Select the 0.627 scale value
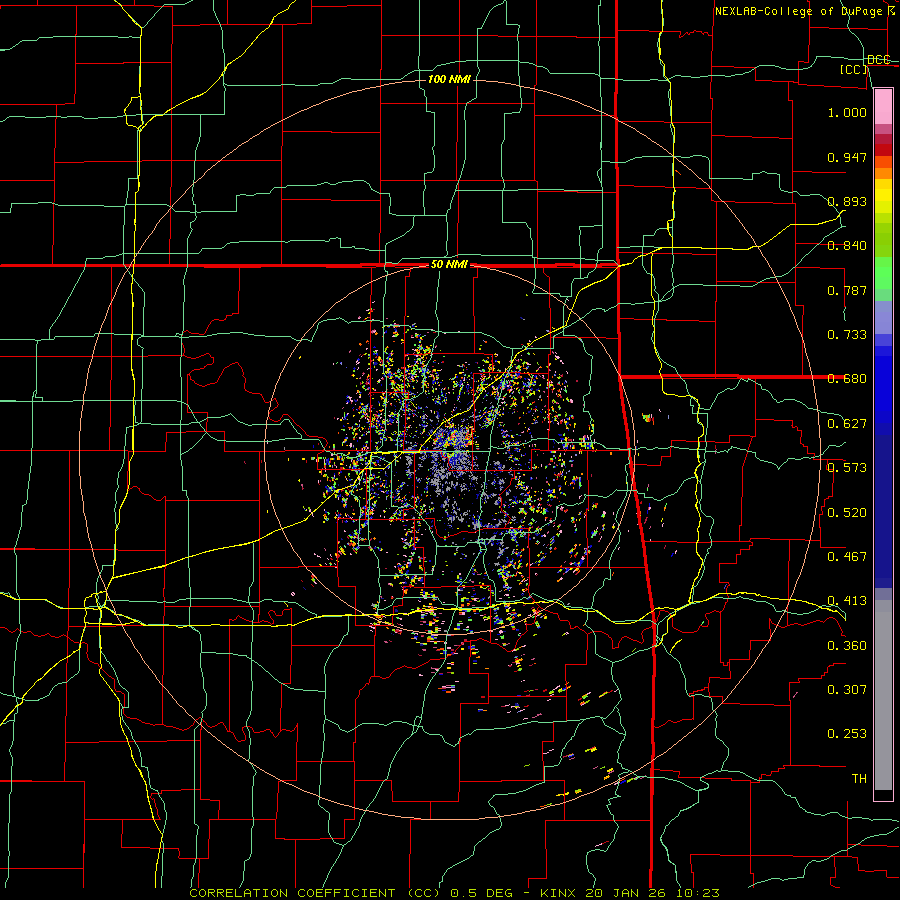The width and height of the screenshot is (900, 900). click(x=847, y=424)
